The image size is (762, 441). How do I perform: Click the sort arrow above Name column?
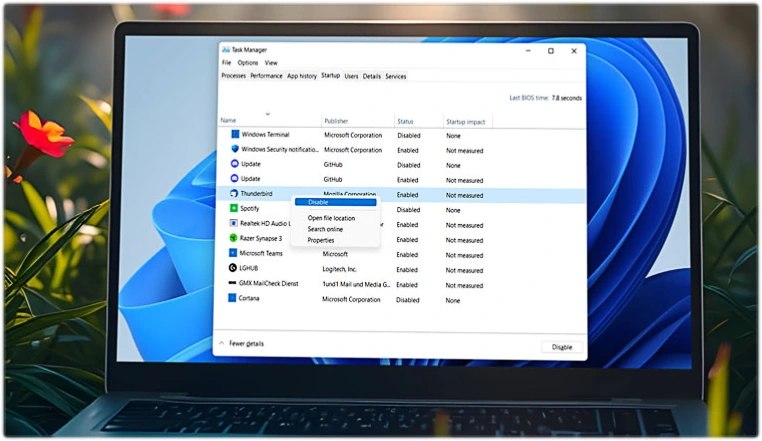(x=267, y=114)
